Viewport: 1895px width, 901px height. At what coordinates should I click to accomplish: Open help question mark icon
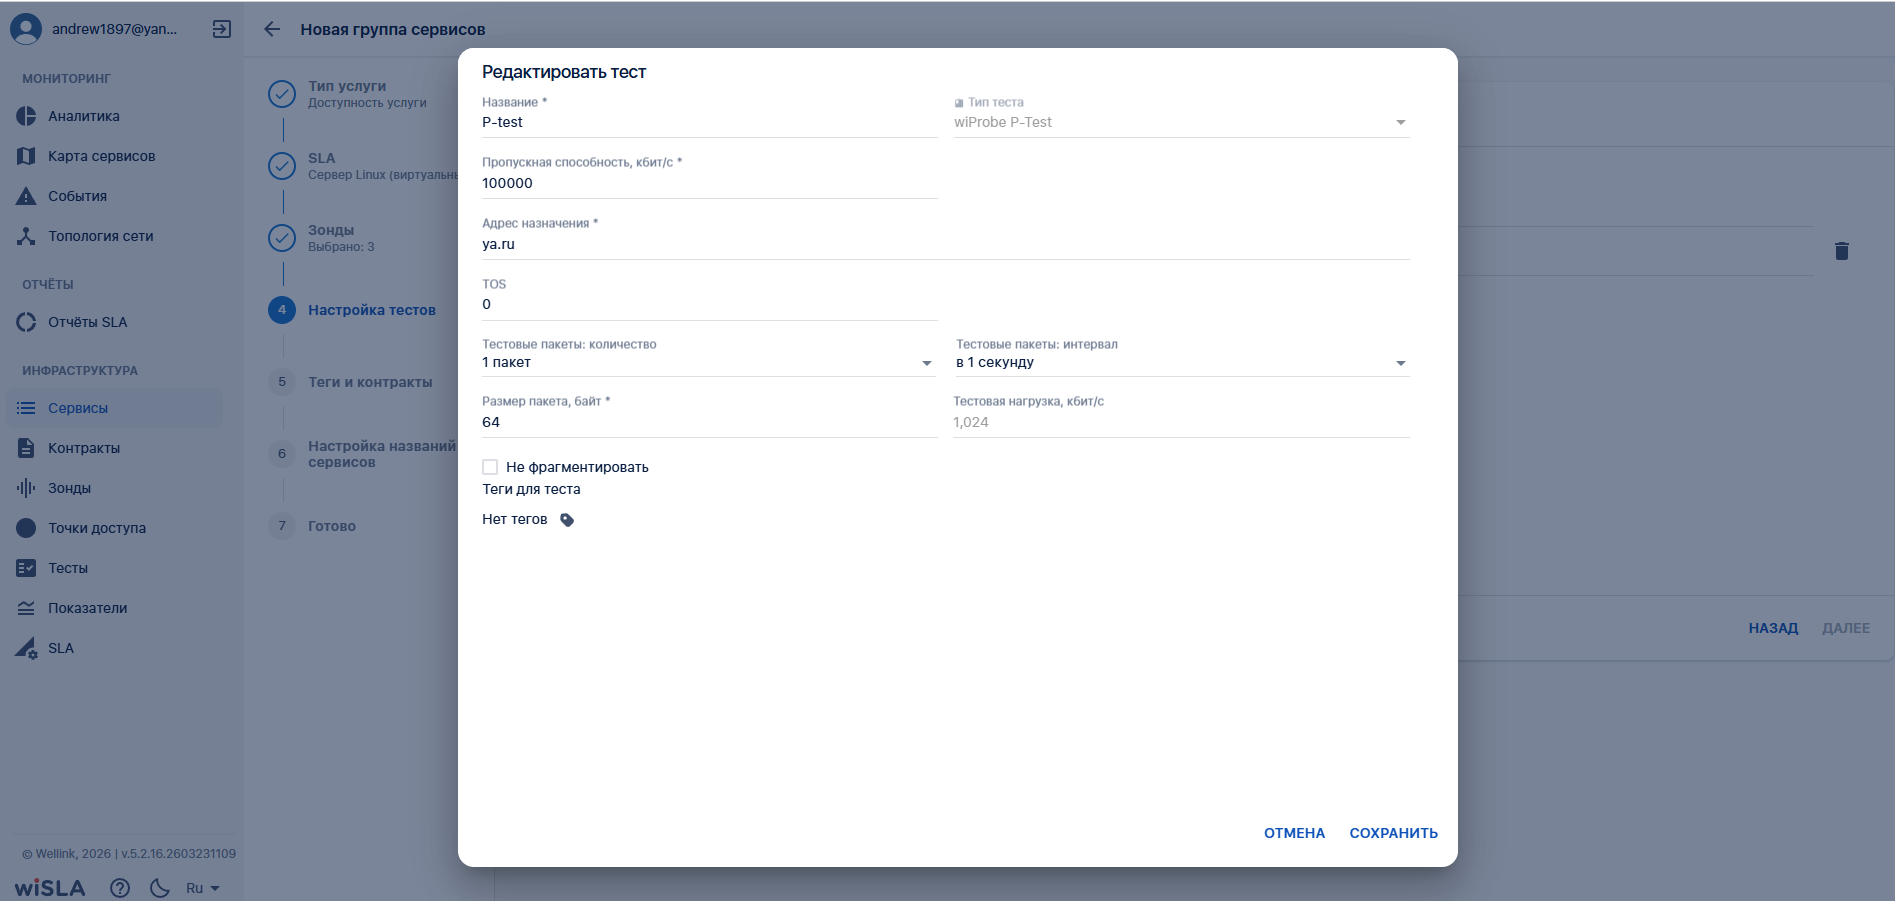point(120,888)
